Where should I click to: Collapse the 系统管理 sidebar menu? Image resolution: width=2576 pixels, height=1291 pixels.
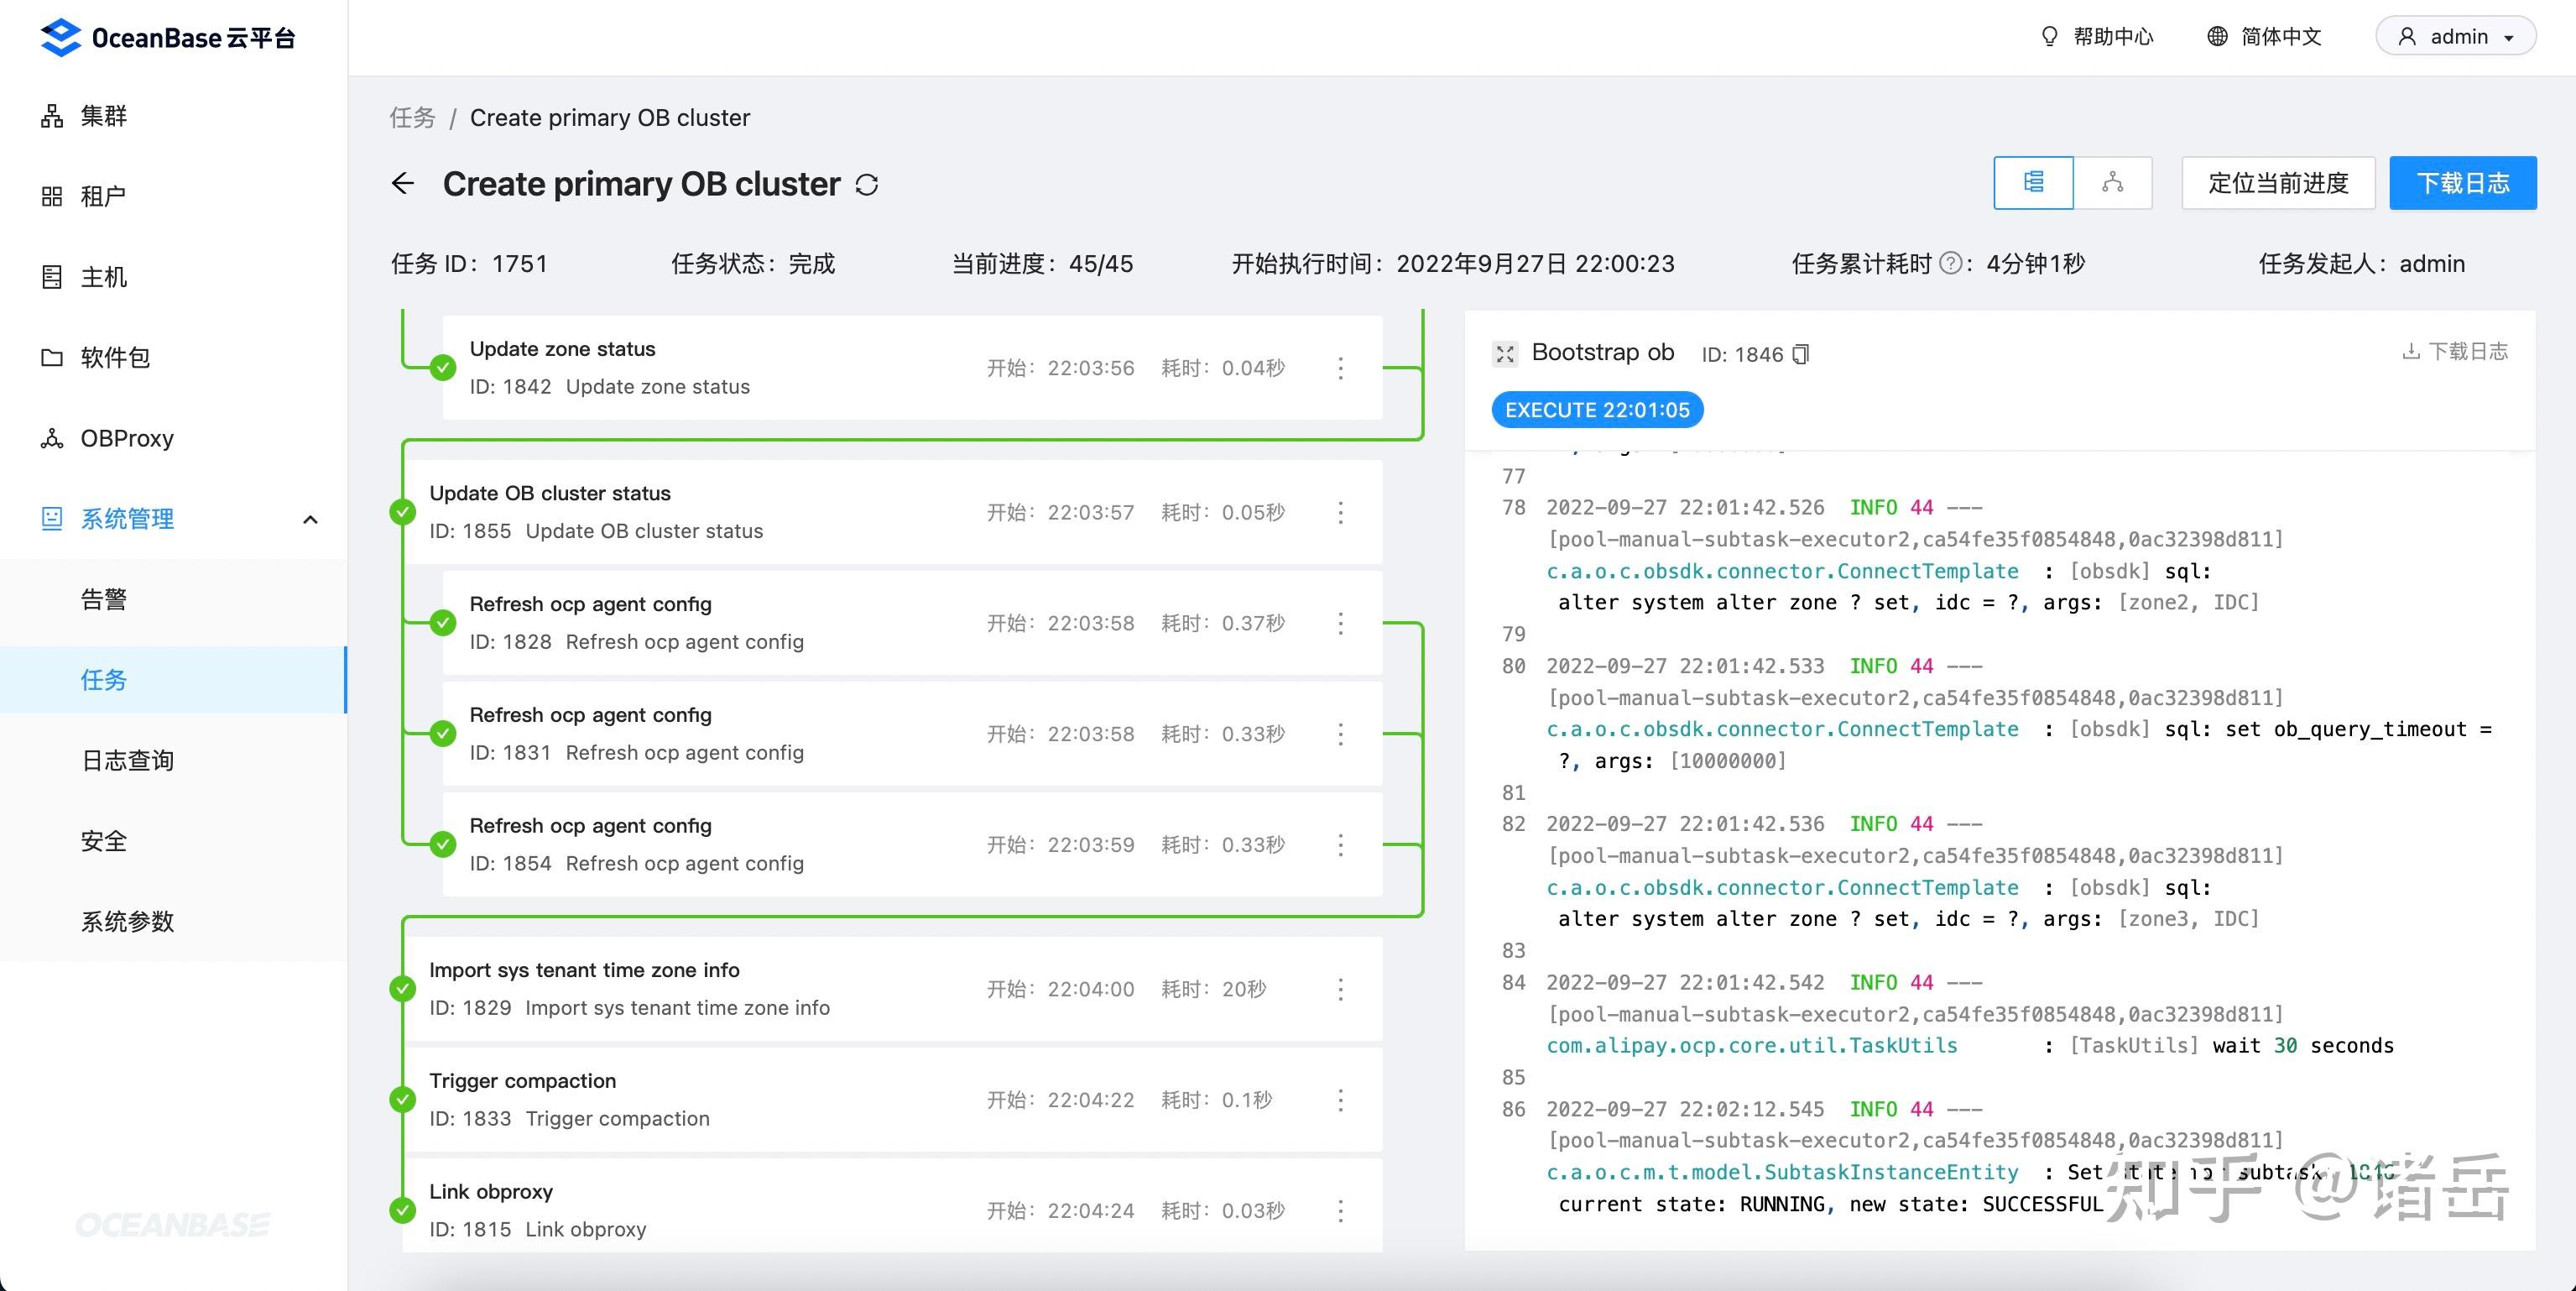pyautogui.click(x=310, y=519)
